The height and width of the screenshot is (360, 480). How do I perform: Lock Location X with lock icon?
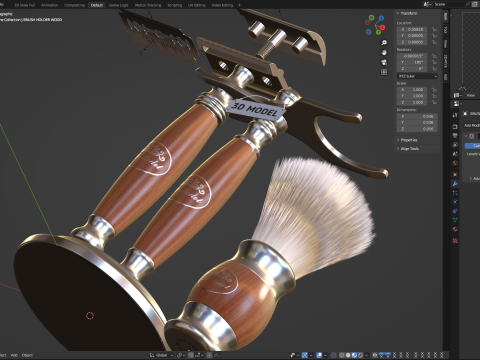[434, 29]
